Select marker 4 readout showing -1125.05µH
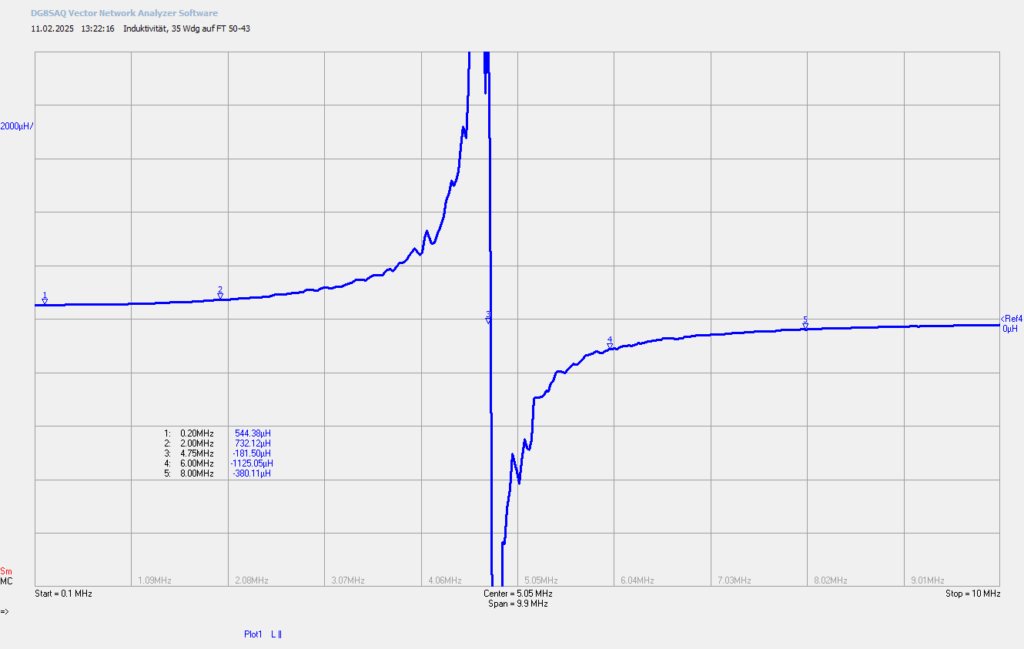Screen dimensions: 1024x649 click(x=251, y=463)
